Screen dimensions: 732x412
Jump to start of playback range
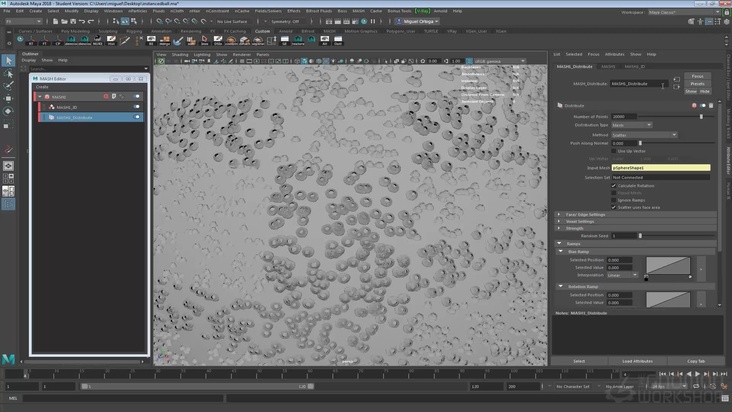[662, 374]
